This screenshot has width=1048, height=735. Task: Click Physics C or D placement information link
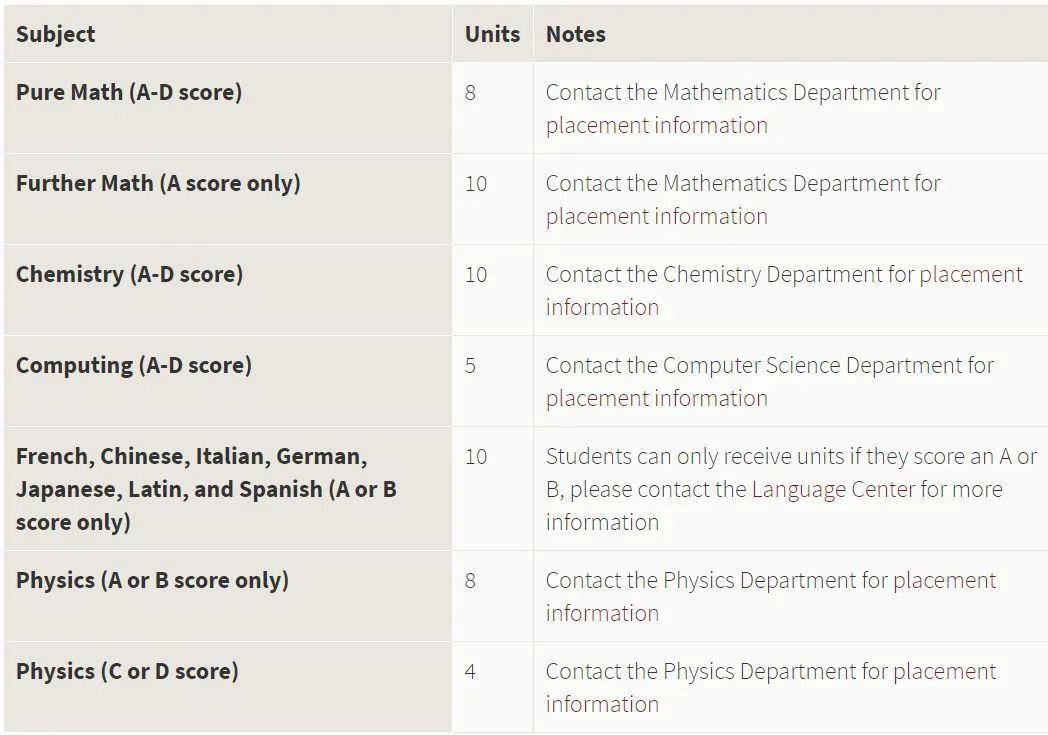pyautogui.click(x=944, y=671)
